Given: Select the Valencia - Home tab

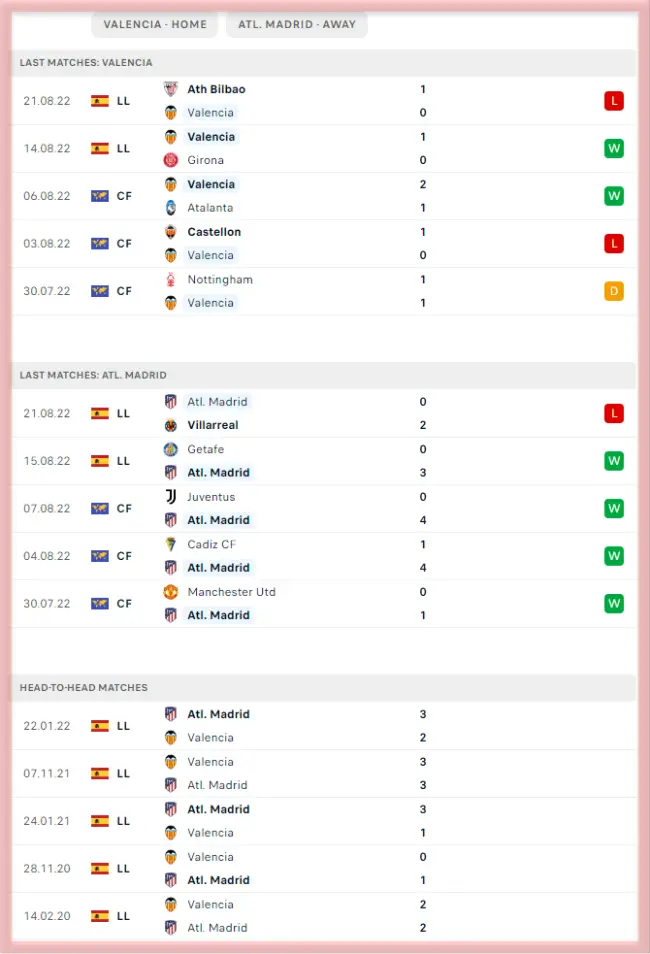Looking at the screenshot, I should pos(155,24).
